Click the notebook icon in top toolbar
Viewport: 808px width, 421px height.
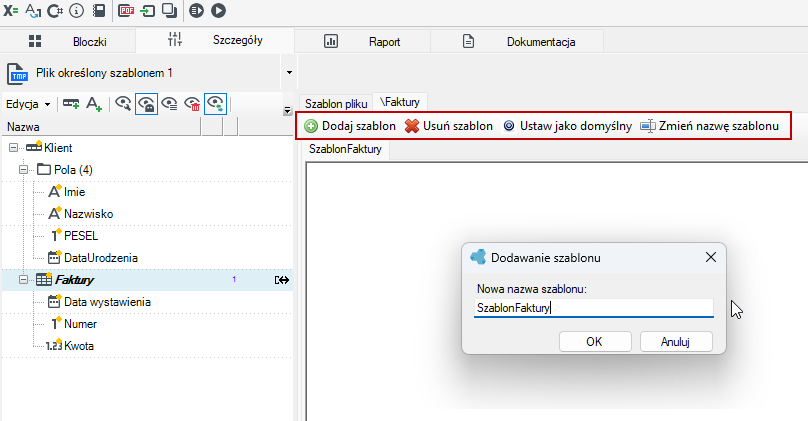99,10
